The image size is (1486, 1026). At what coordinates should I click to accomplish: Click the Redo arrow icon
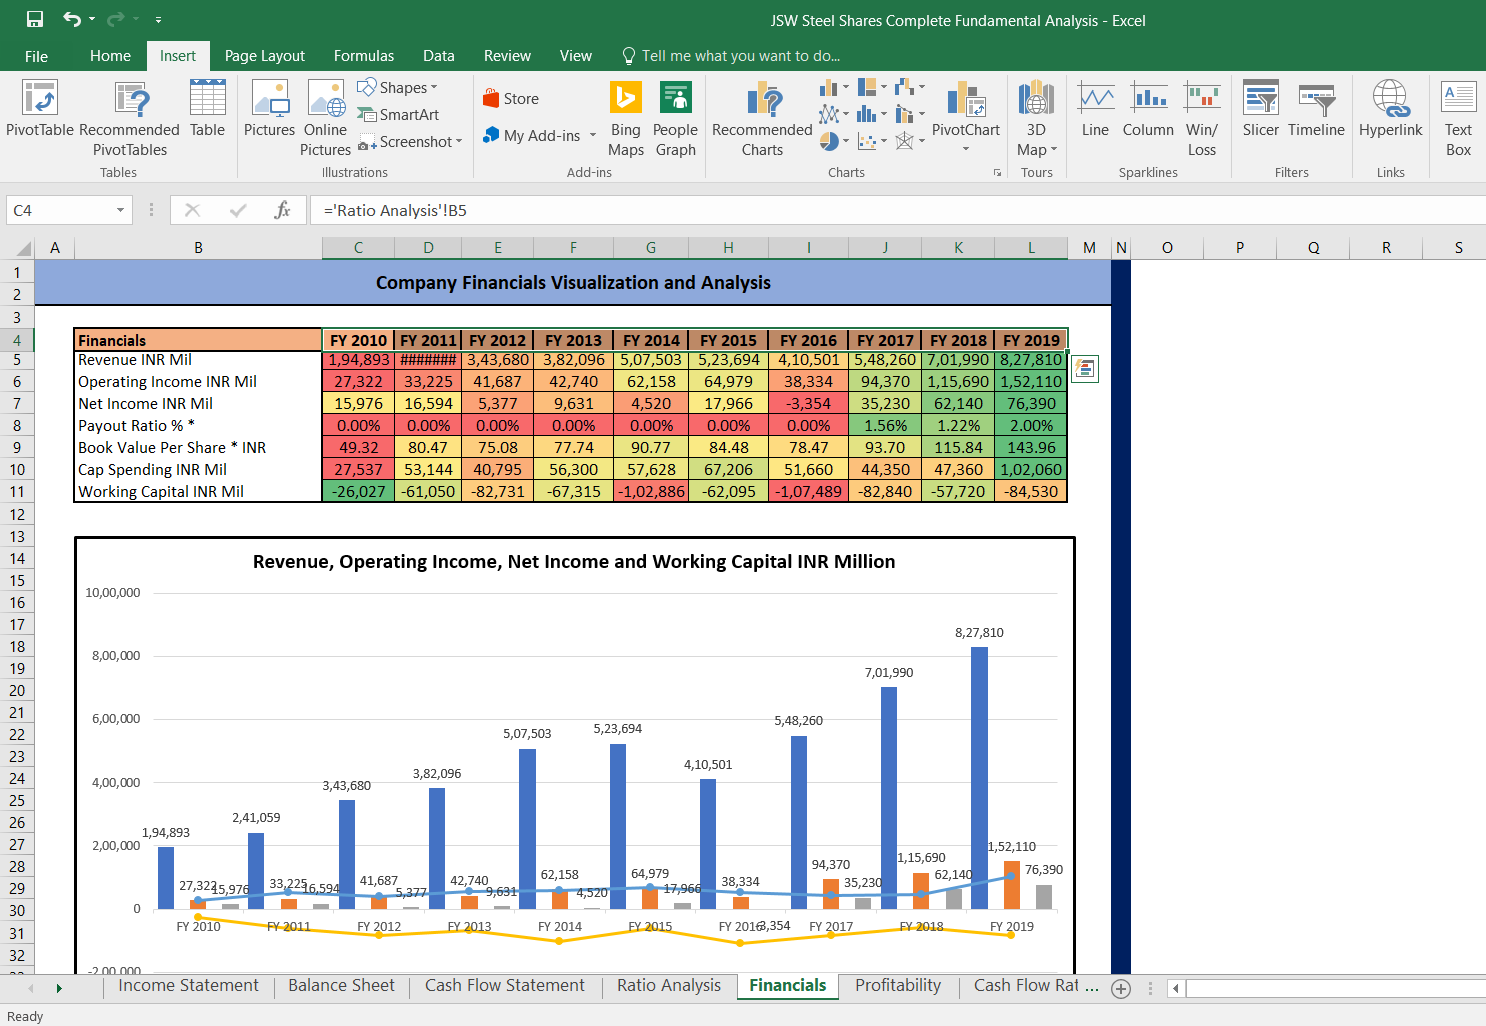tap(116, 19)
